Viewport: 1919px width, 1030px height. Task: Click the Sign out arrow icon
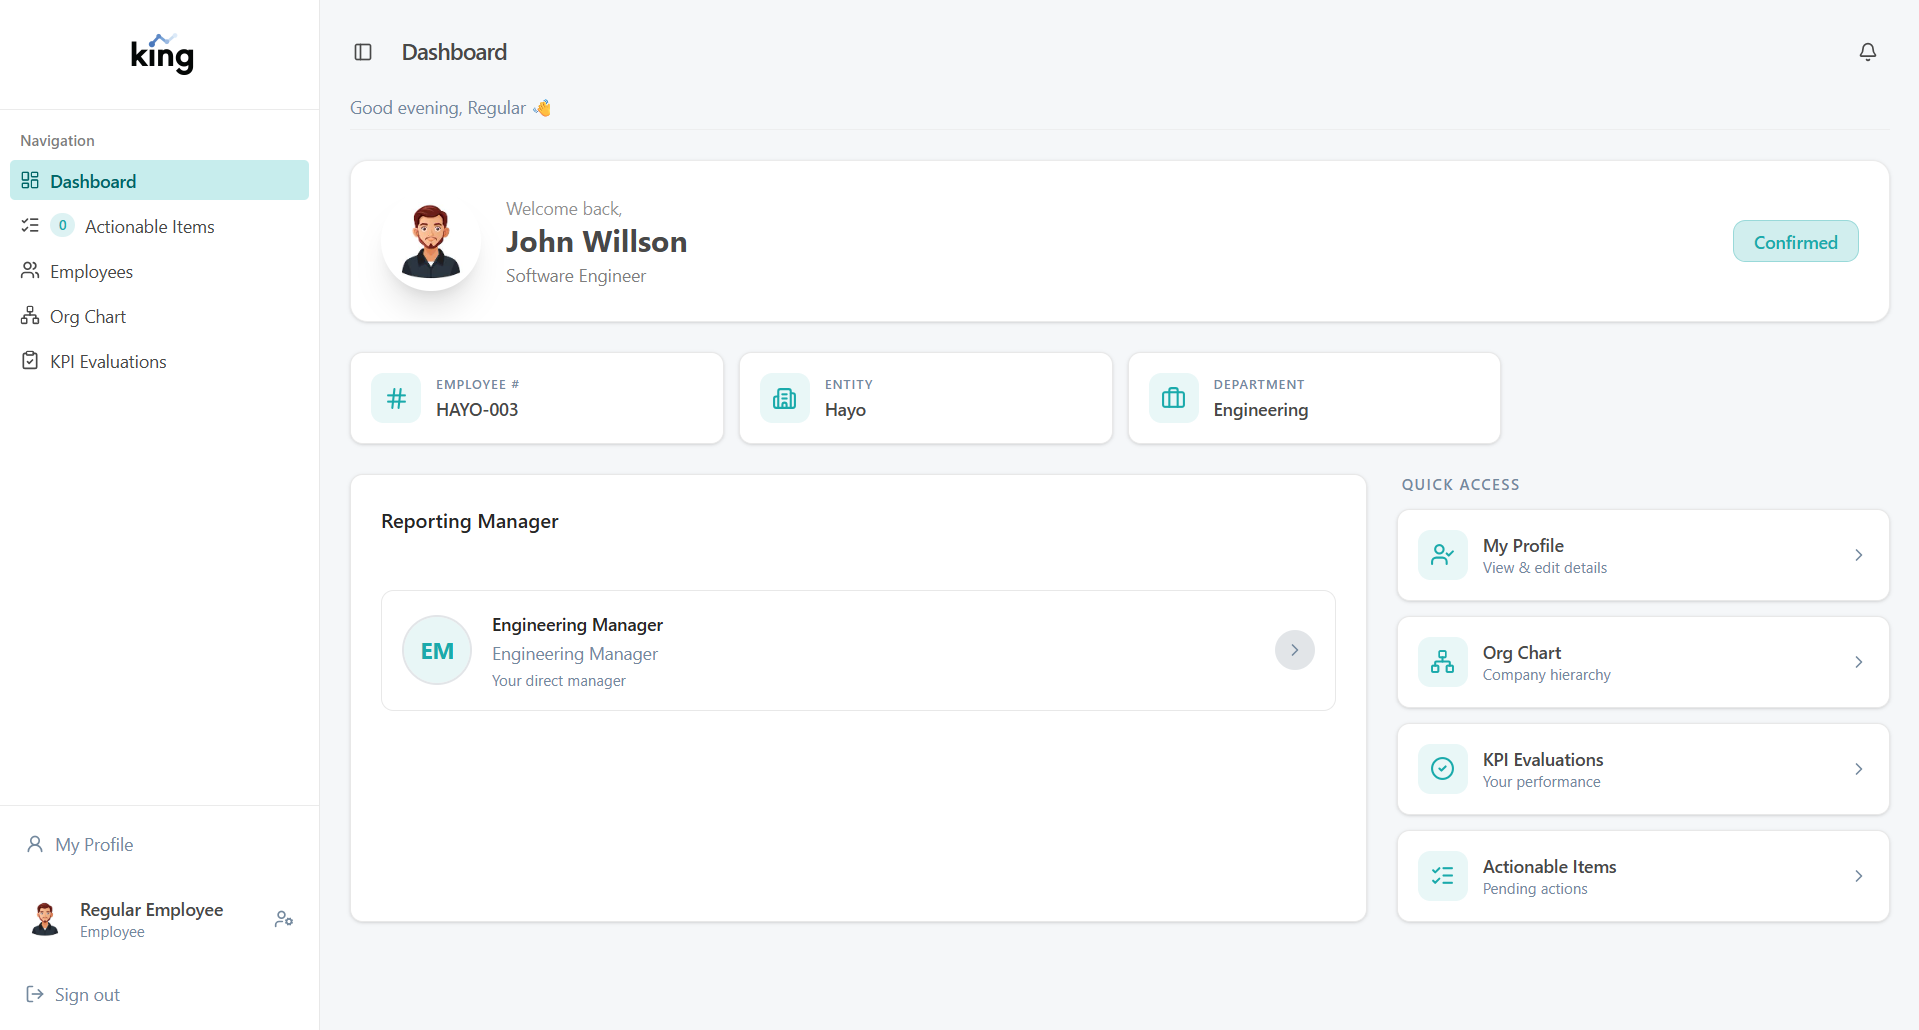point(35,994)
